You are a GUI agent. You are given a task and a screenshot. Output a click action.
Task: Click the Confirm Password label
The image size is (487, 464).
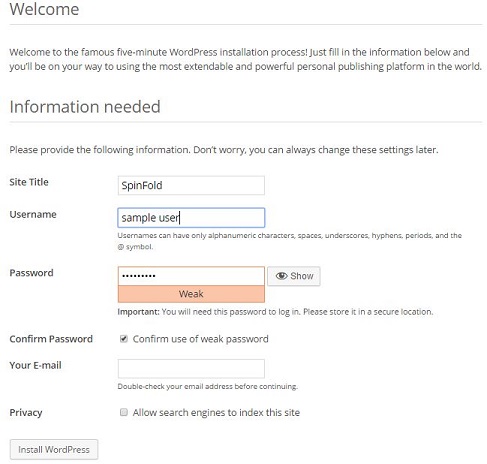pyautogui.click(x=51, y=339)
